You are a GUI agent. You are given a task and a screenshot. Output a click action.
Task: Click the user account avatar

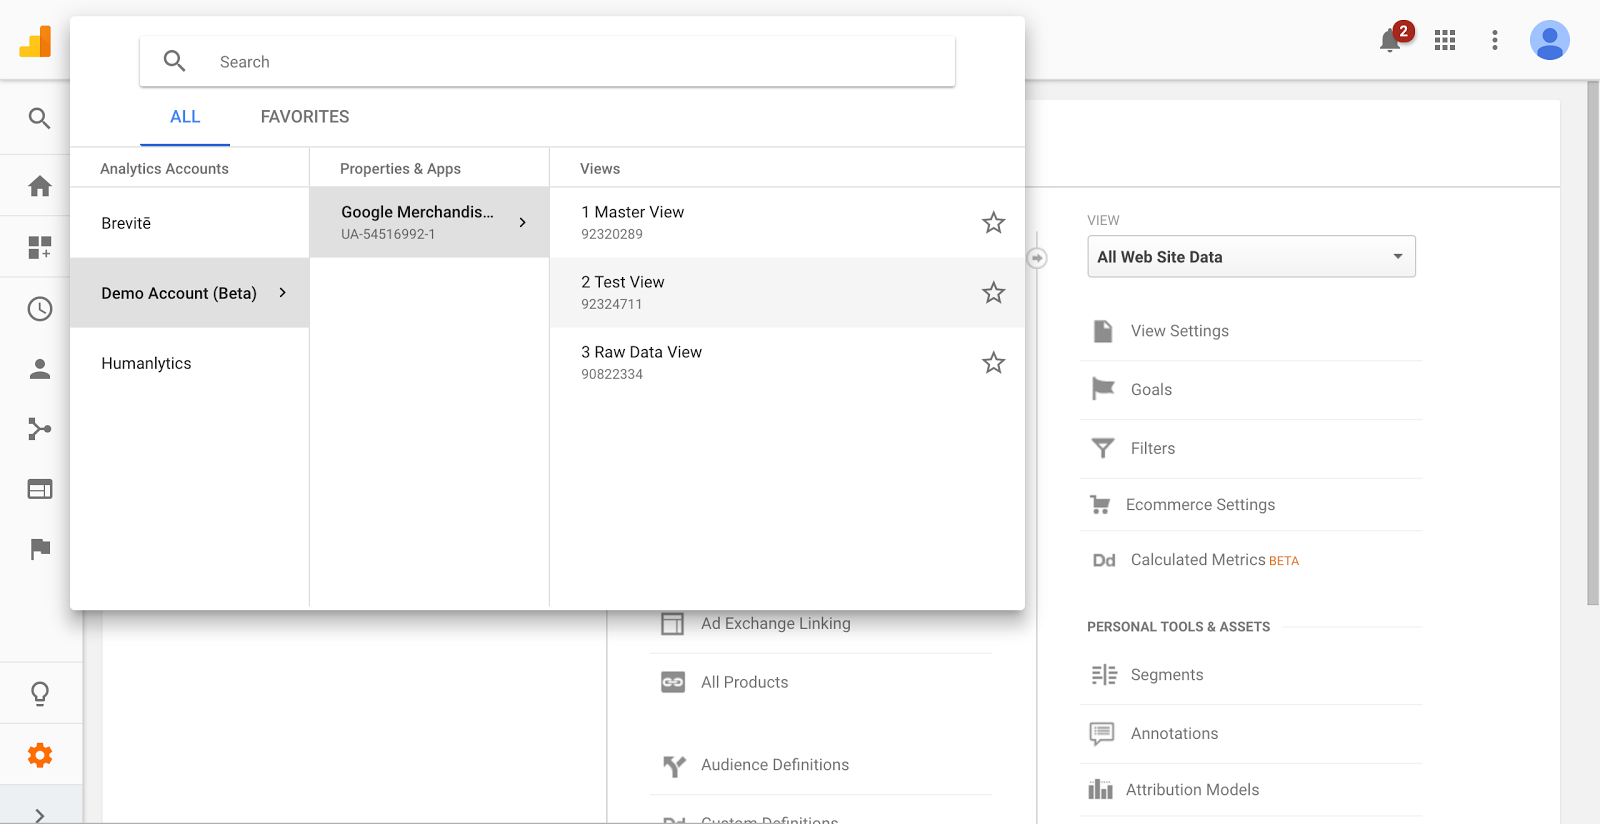tap(1549, 40)
